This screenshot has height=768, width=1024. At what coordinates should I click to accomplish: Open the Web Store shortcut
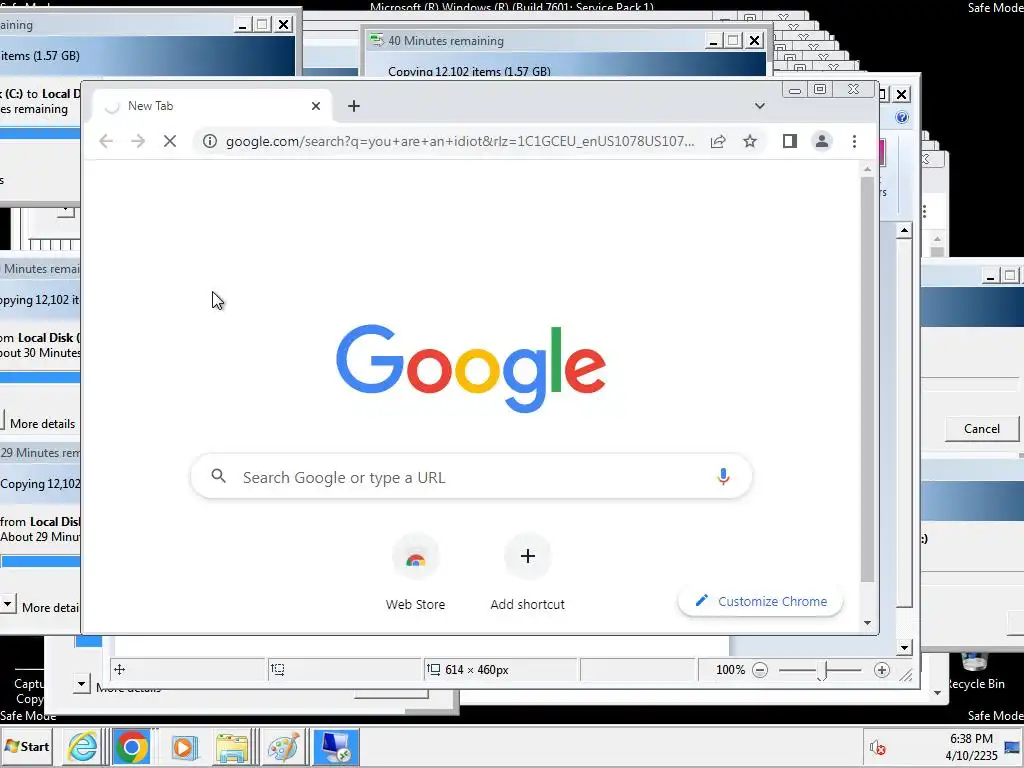pos(415,572)
